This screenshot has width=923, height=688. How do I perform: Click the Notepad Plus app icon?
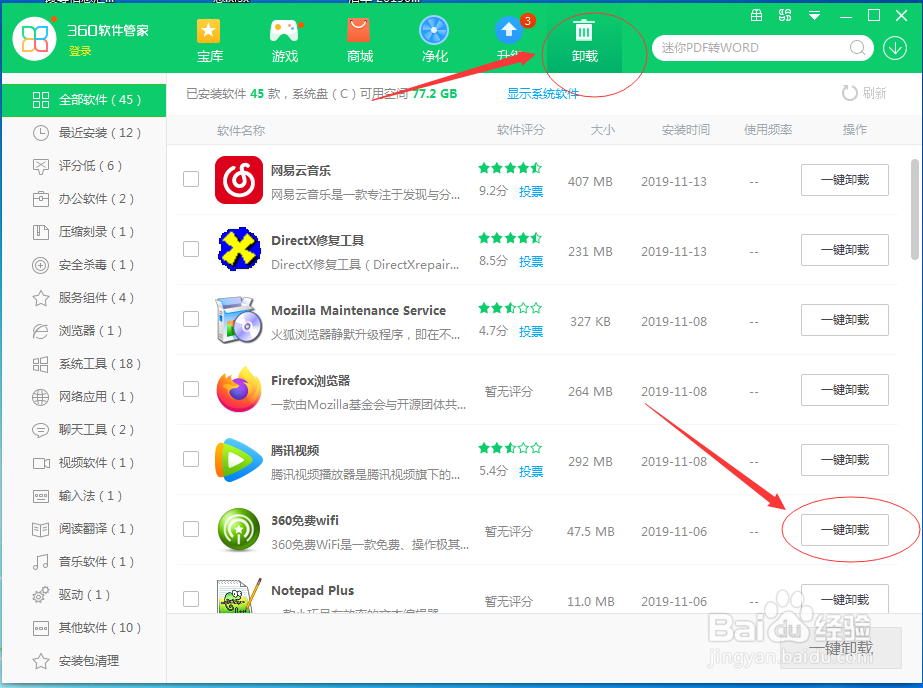point(238,596)
